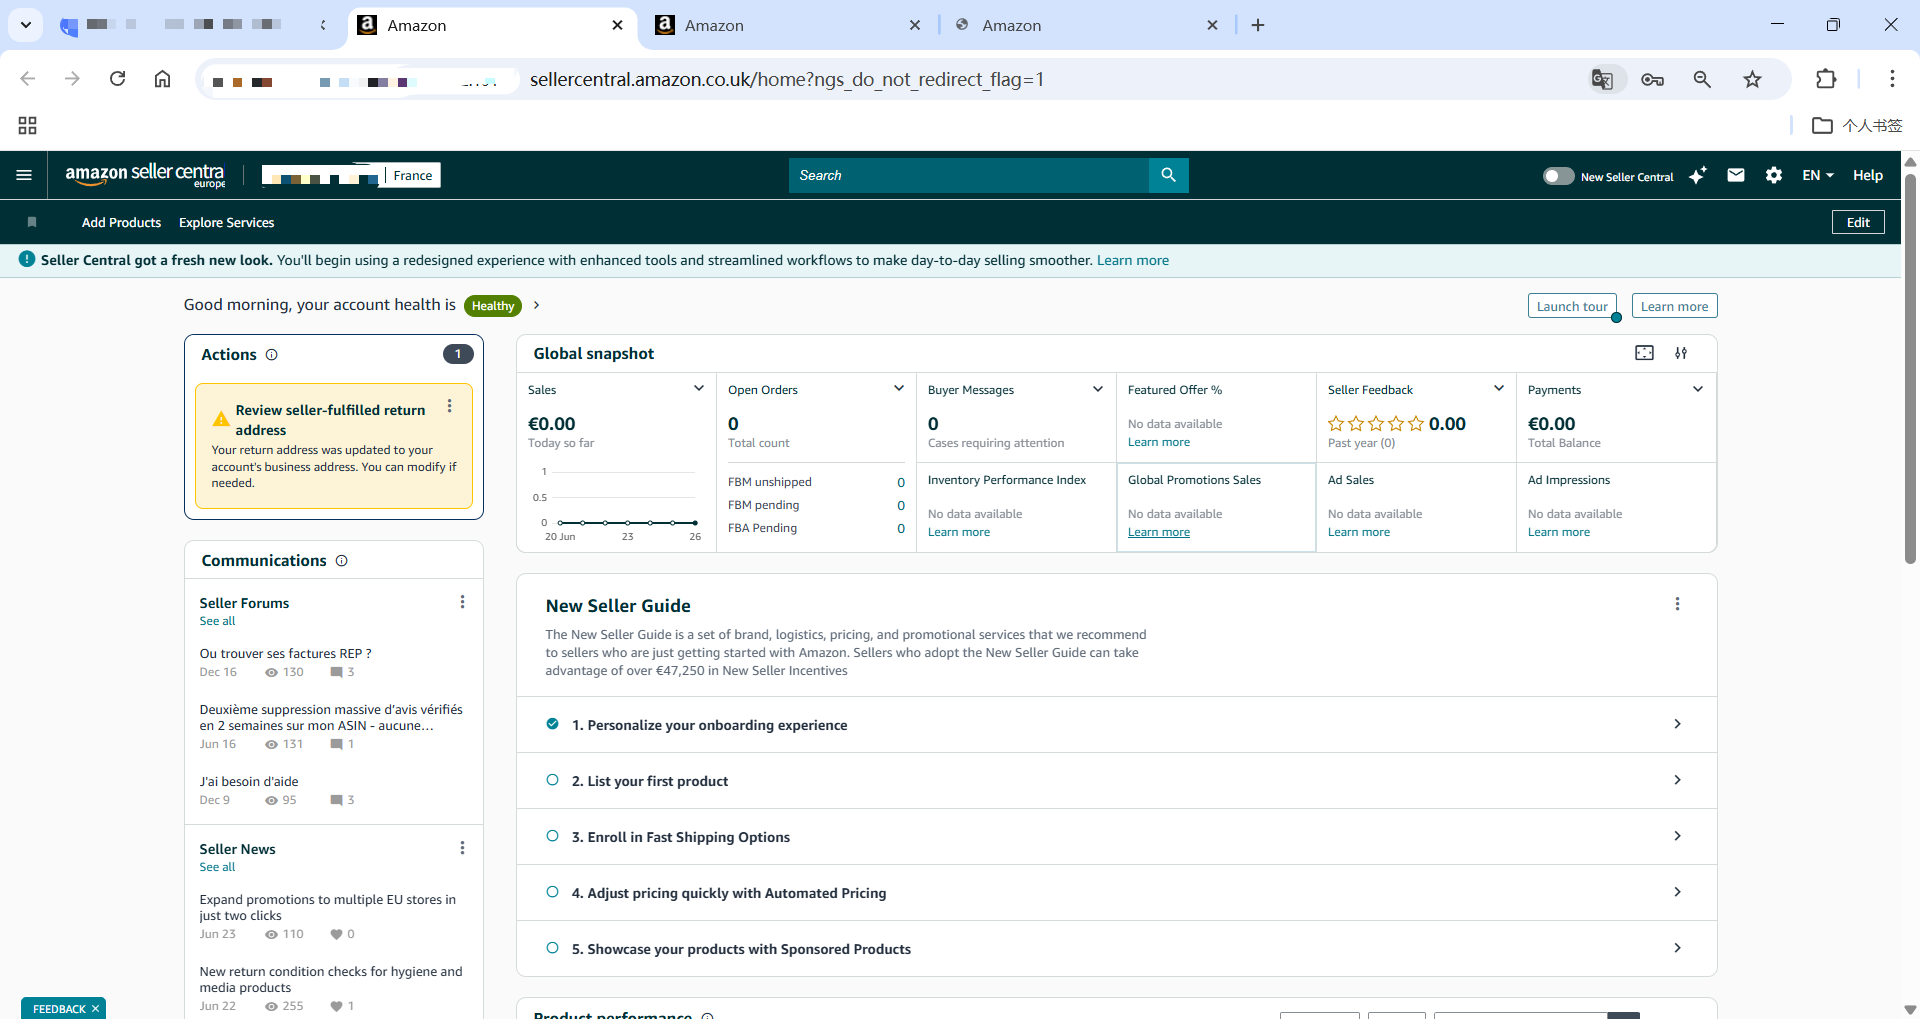Click the France marketplace selector
This screenshot has width=1920, height=1019.
[413, 175]
